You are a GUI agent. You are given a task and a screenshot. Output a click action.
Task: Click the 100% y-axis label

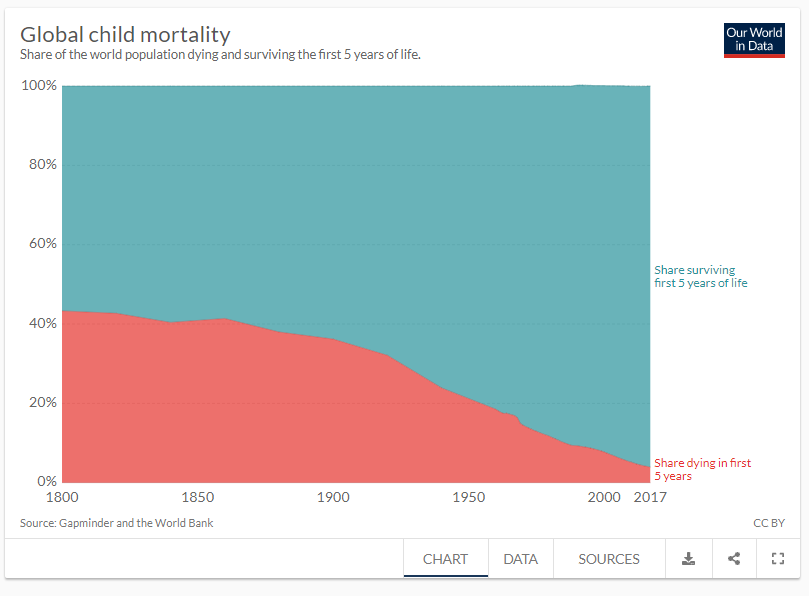click(38, 86)
